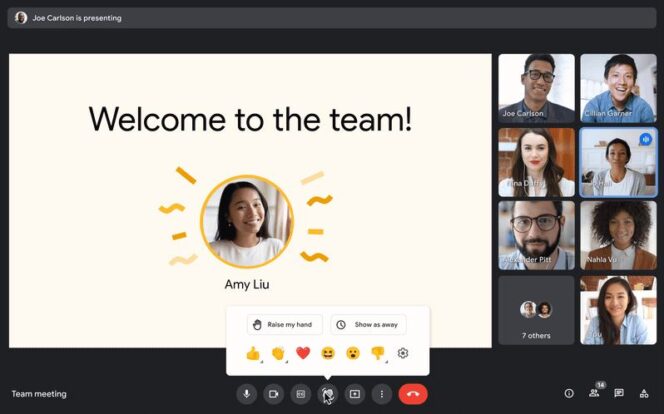Click the Welcome to the team! heading
Screen dimensions: 664x414
point(250,119)
